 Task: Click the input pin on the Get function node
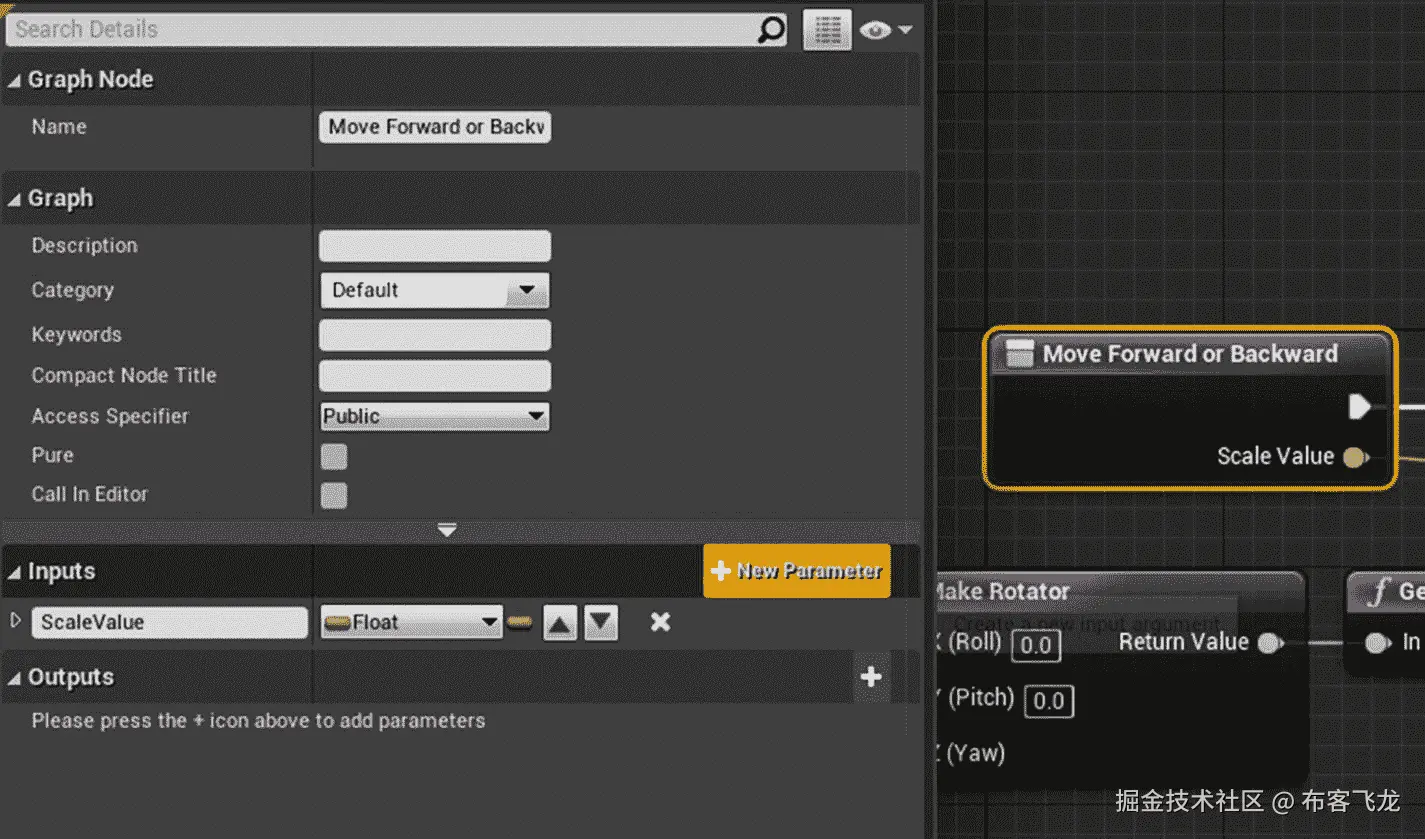1377,643
